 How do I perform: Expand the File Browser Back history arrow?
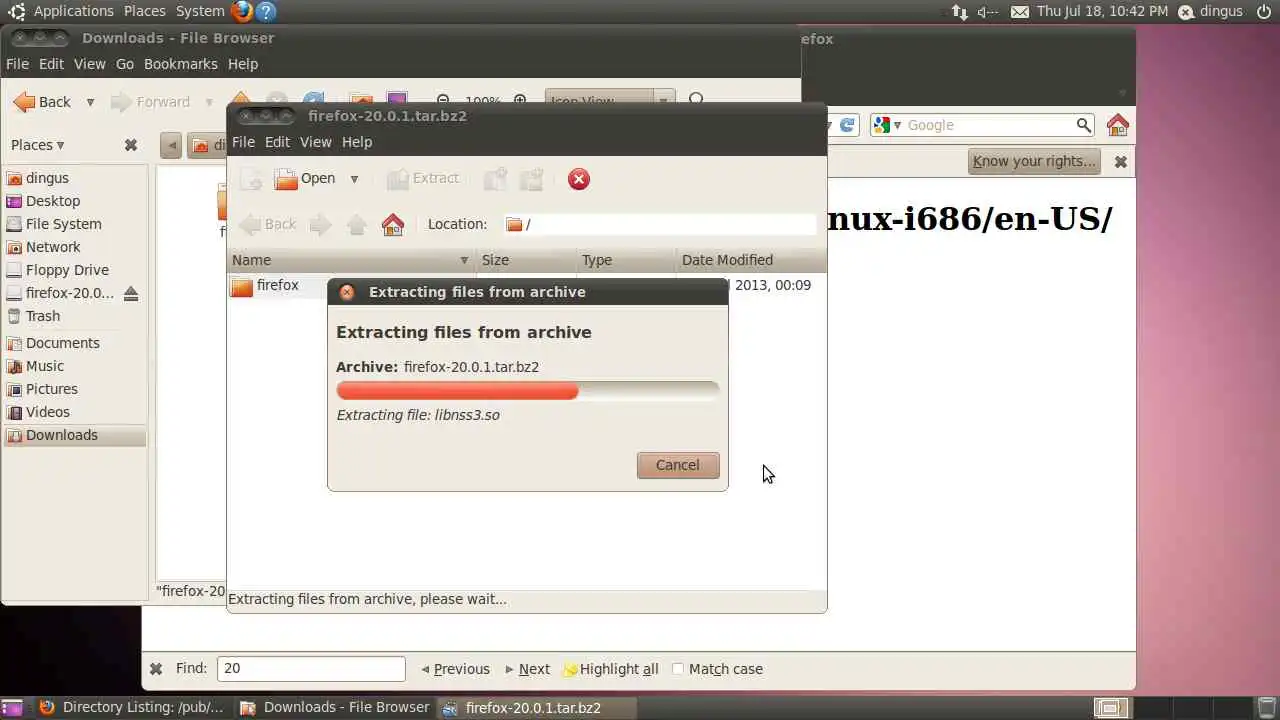[90, 102]
